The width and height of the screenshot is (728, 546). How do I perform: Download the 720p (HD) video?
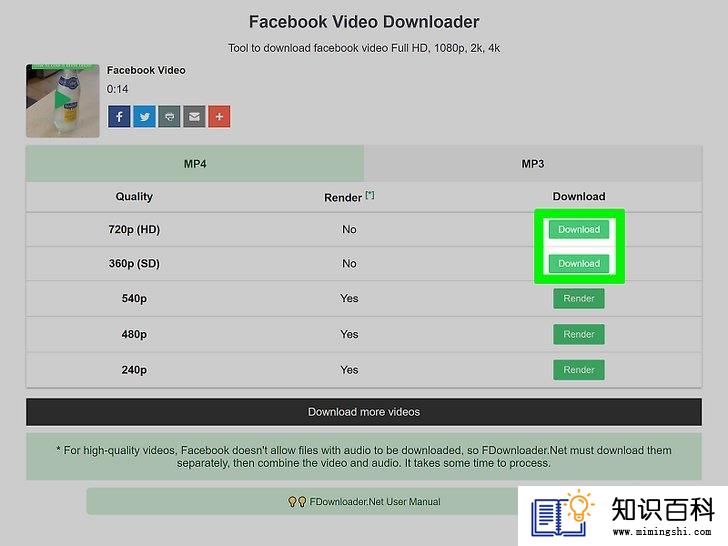(579, 229)
